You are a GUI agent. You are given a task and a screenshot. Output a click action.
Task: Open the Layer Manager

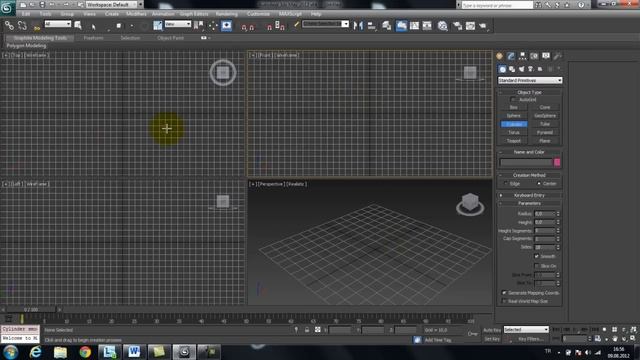click(x=387, y=26)
